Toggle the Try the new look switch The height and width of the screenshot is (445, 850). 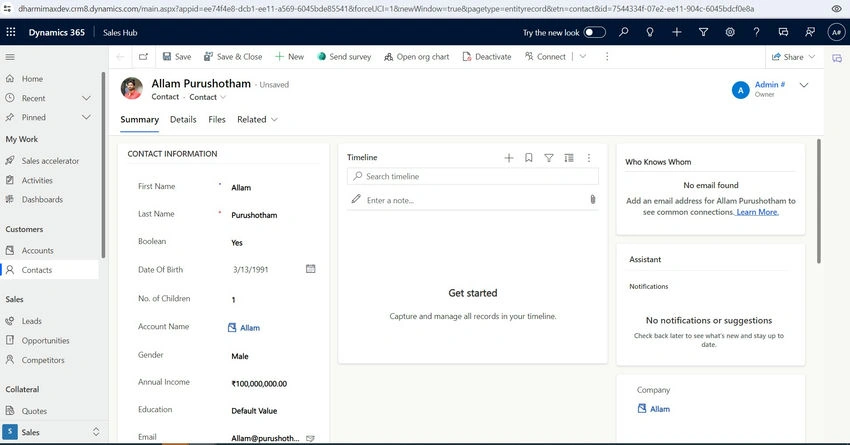594,33
